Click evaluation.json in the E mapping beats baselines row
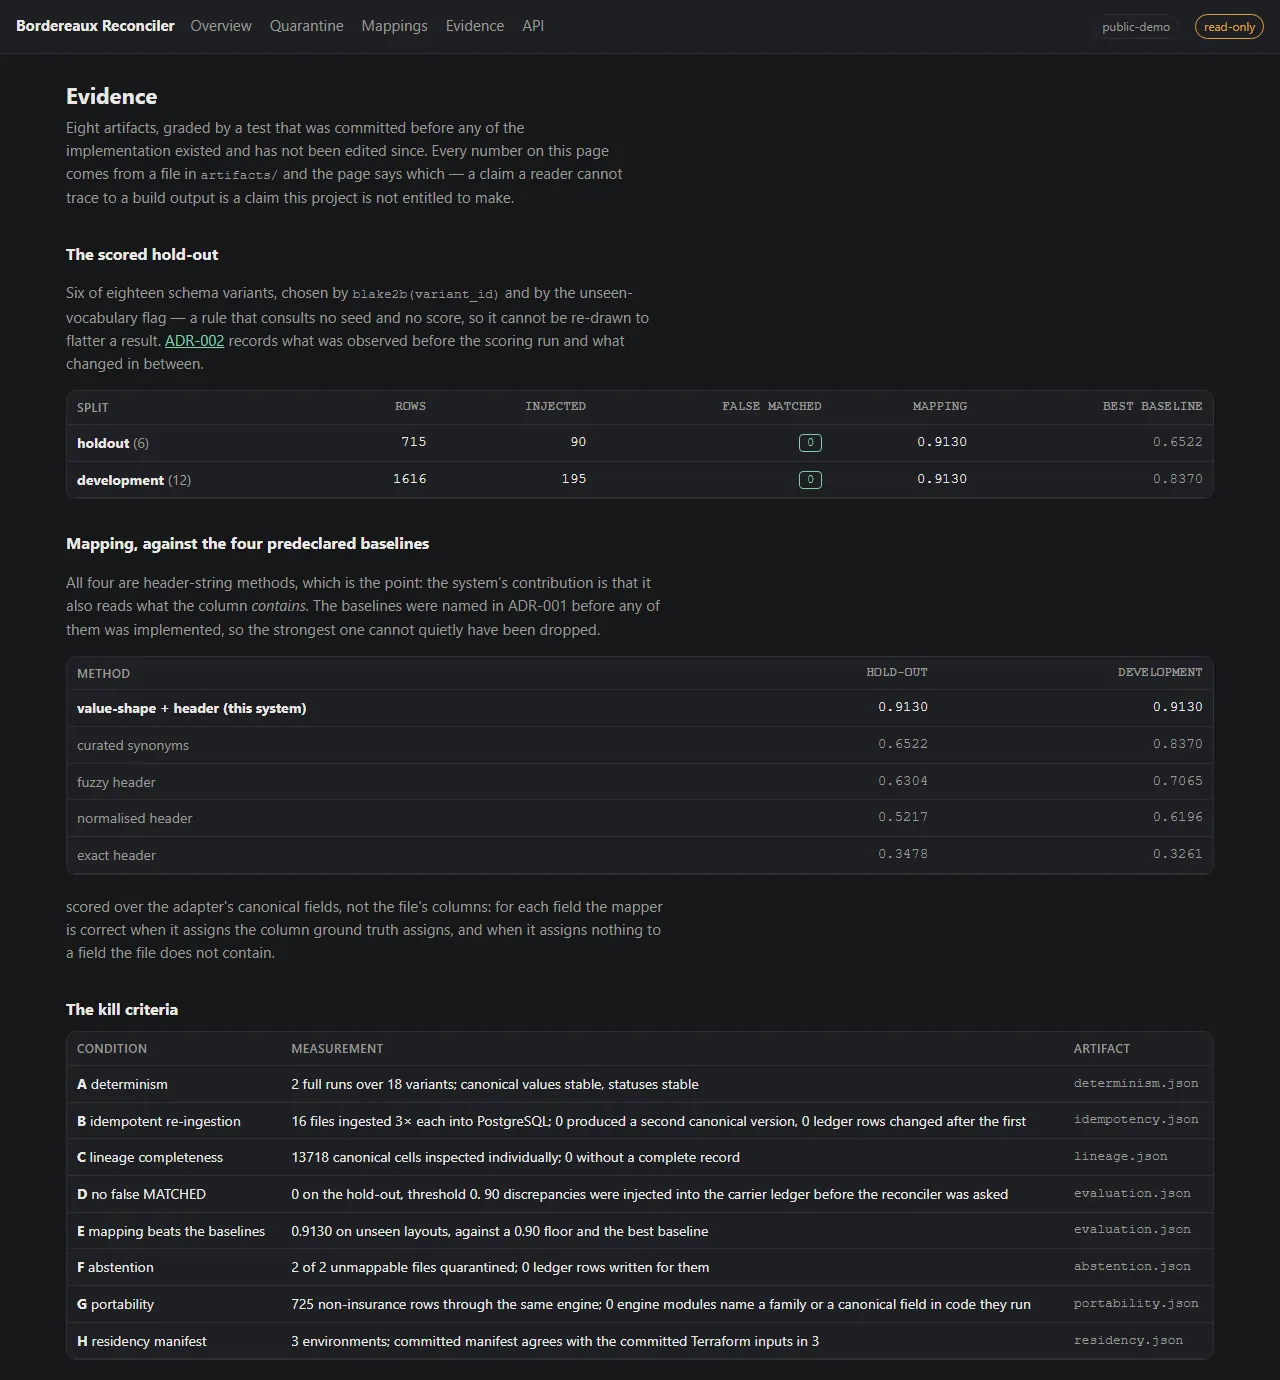 pos(1132,1230)
